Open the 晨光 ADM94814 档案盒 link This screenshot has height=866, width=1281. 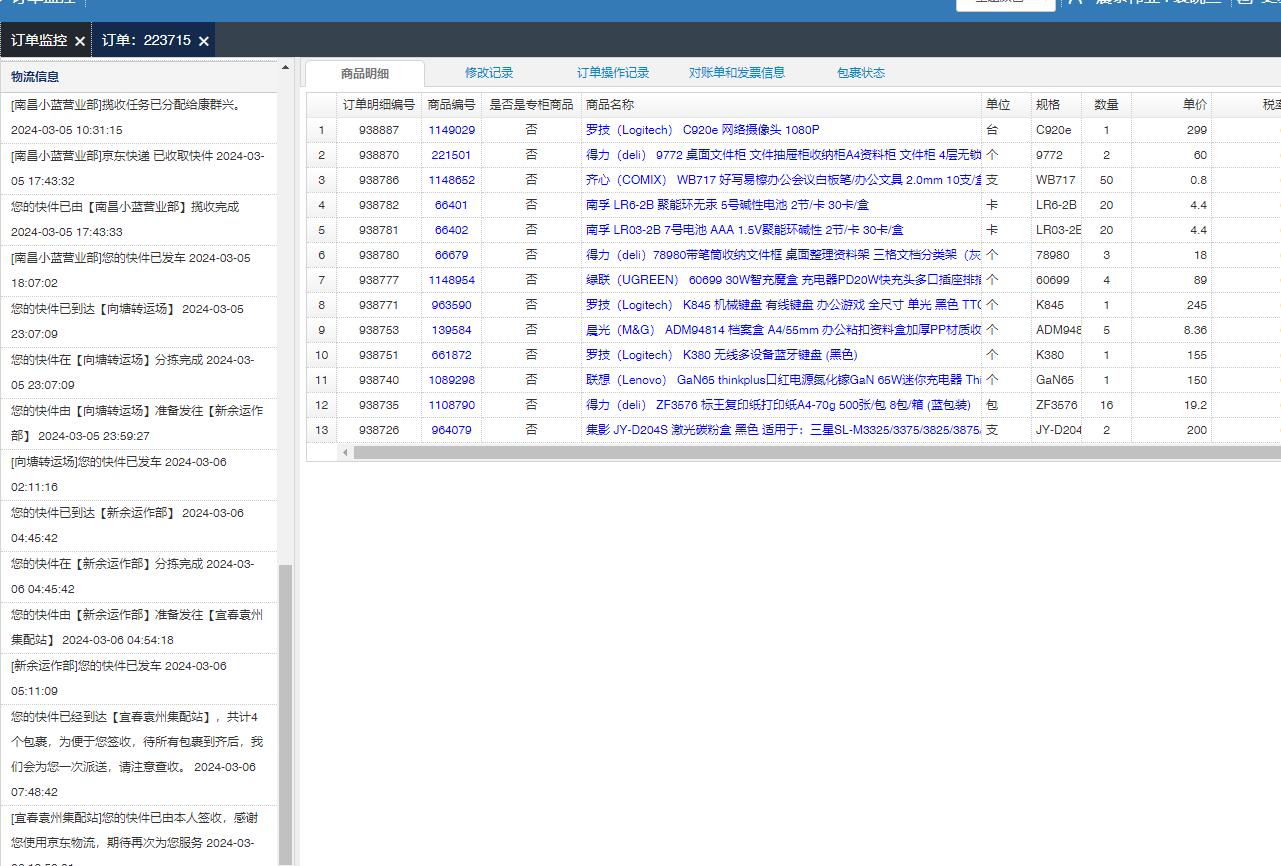783,330
